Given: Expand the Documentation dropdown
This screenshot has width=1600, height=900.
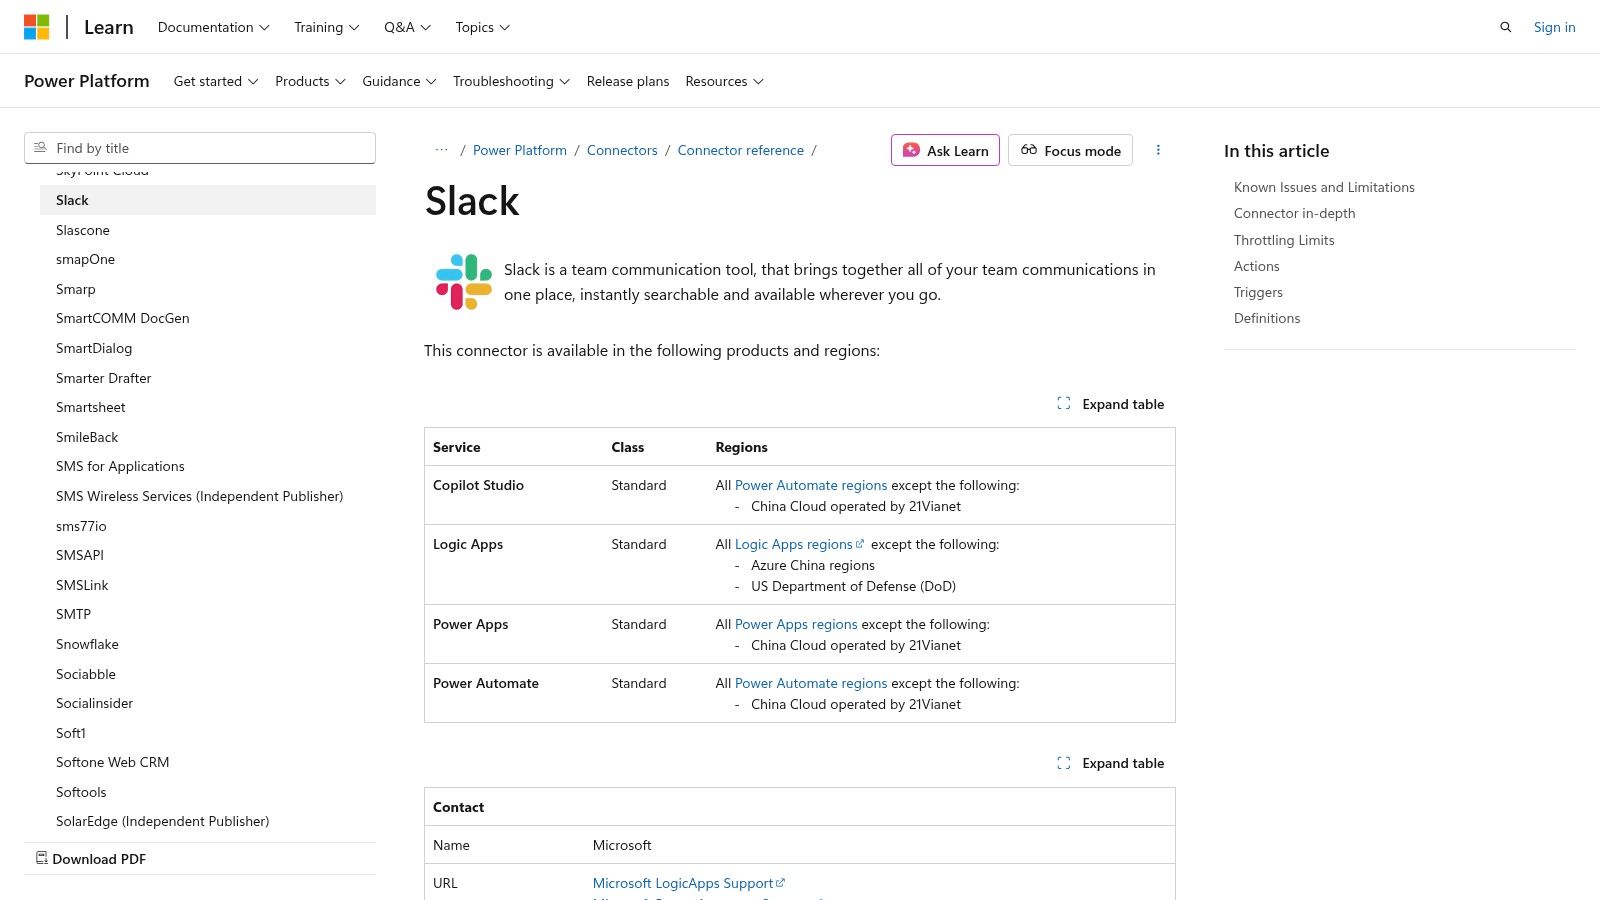Looking at the screenshot, I should click(x=214, y=27).
